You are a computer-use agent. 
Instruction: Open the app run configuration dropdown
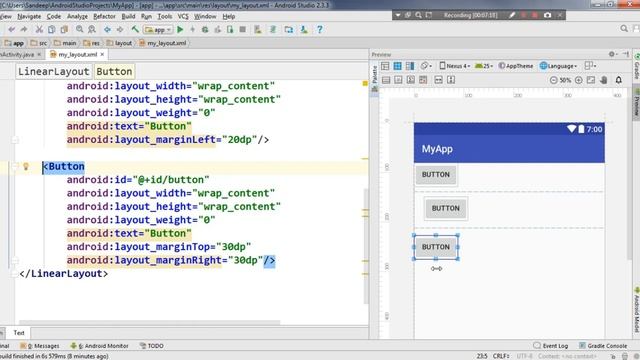[158, 29]
